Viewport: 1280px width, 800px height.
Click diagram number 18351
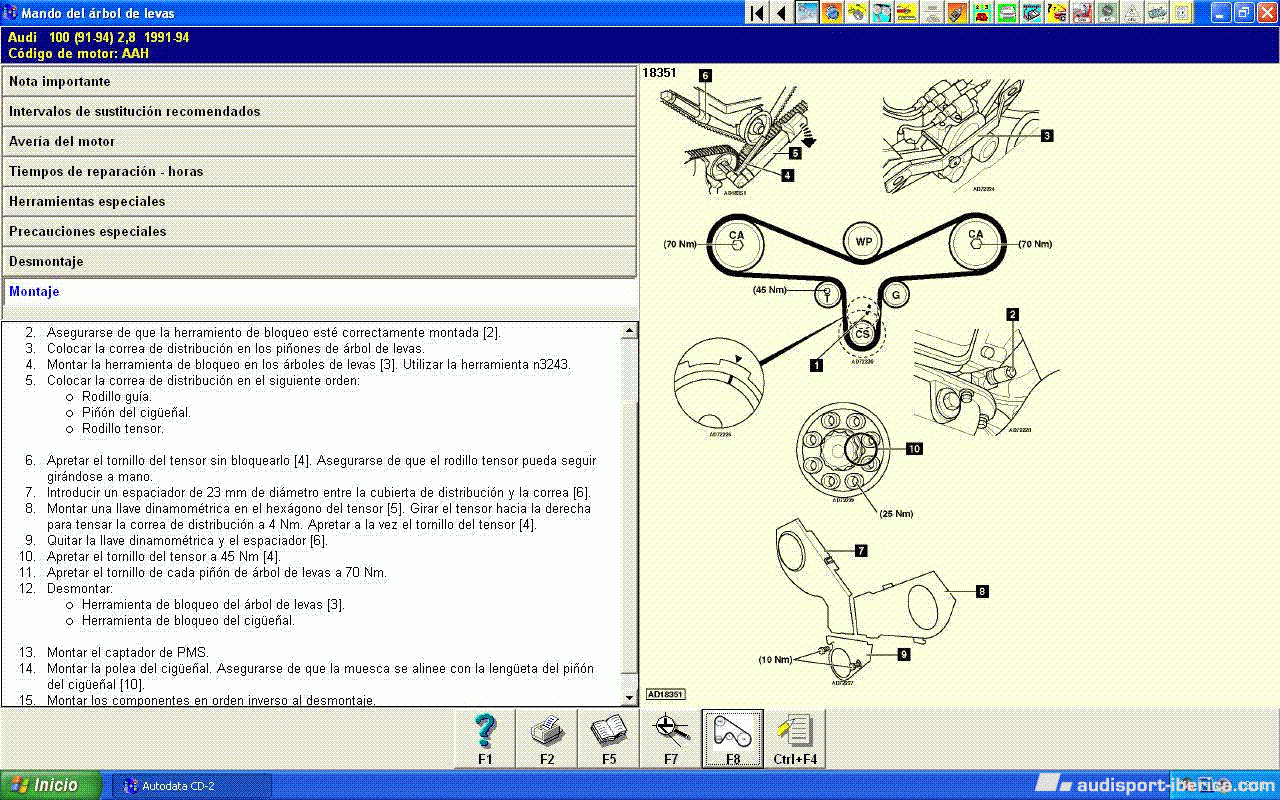(659, 73)
